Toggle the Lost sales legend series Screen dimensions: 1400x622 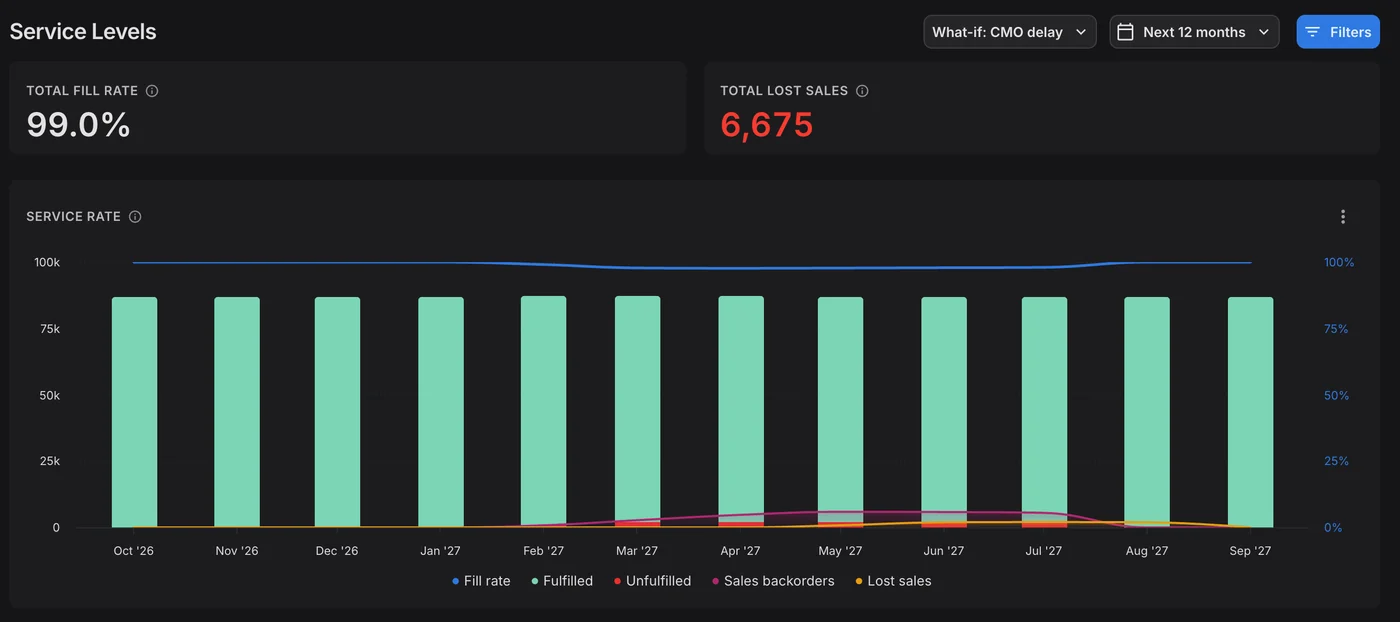[893, 581]
